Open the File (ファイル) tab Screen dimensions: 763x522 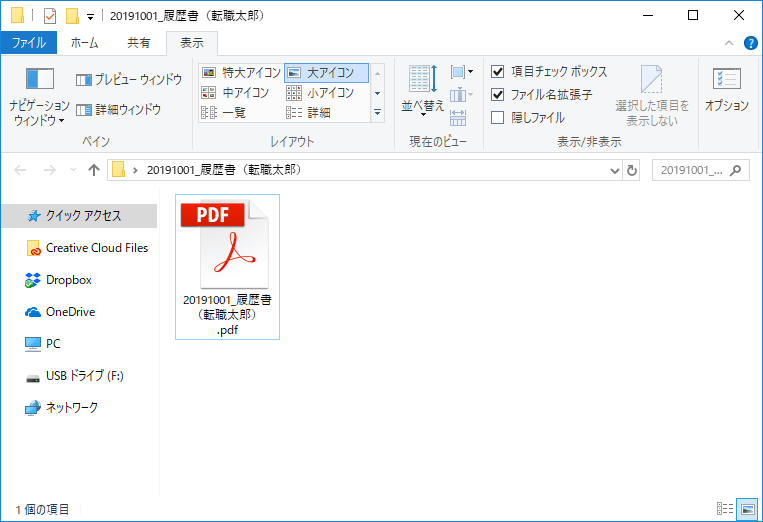click(29, 43)
